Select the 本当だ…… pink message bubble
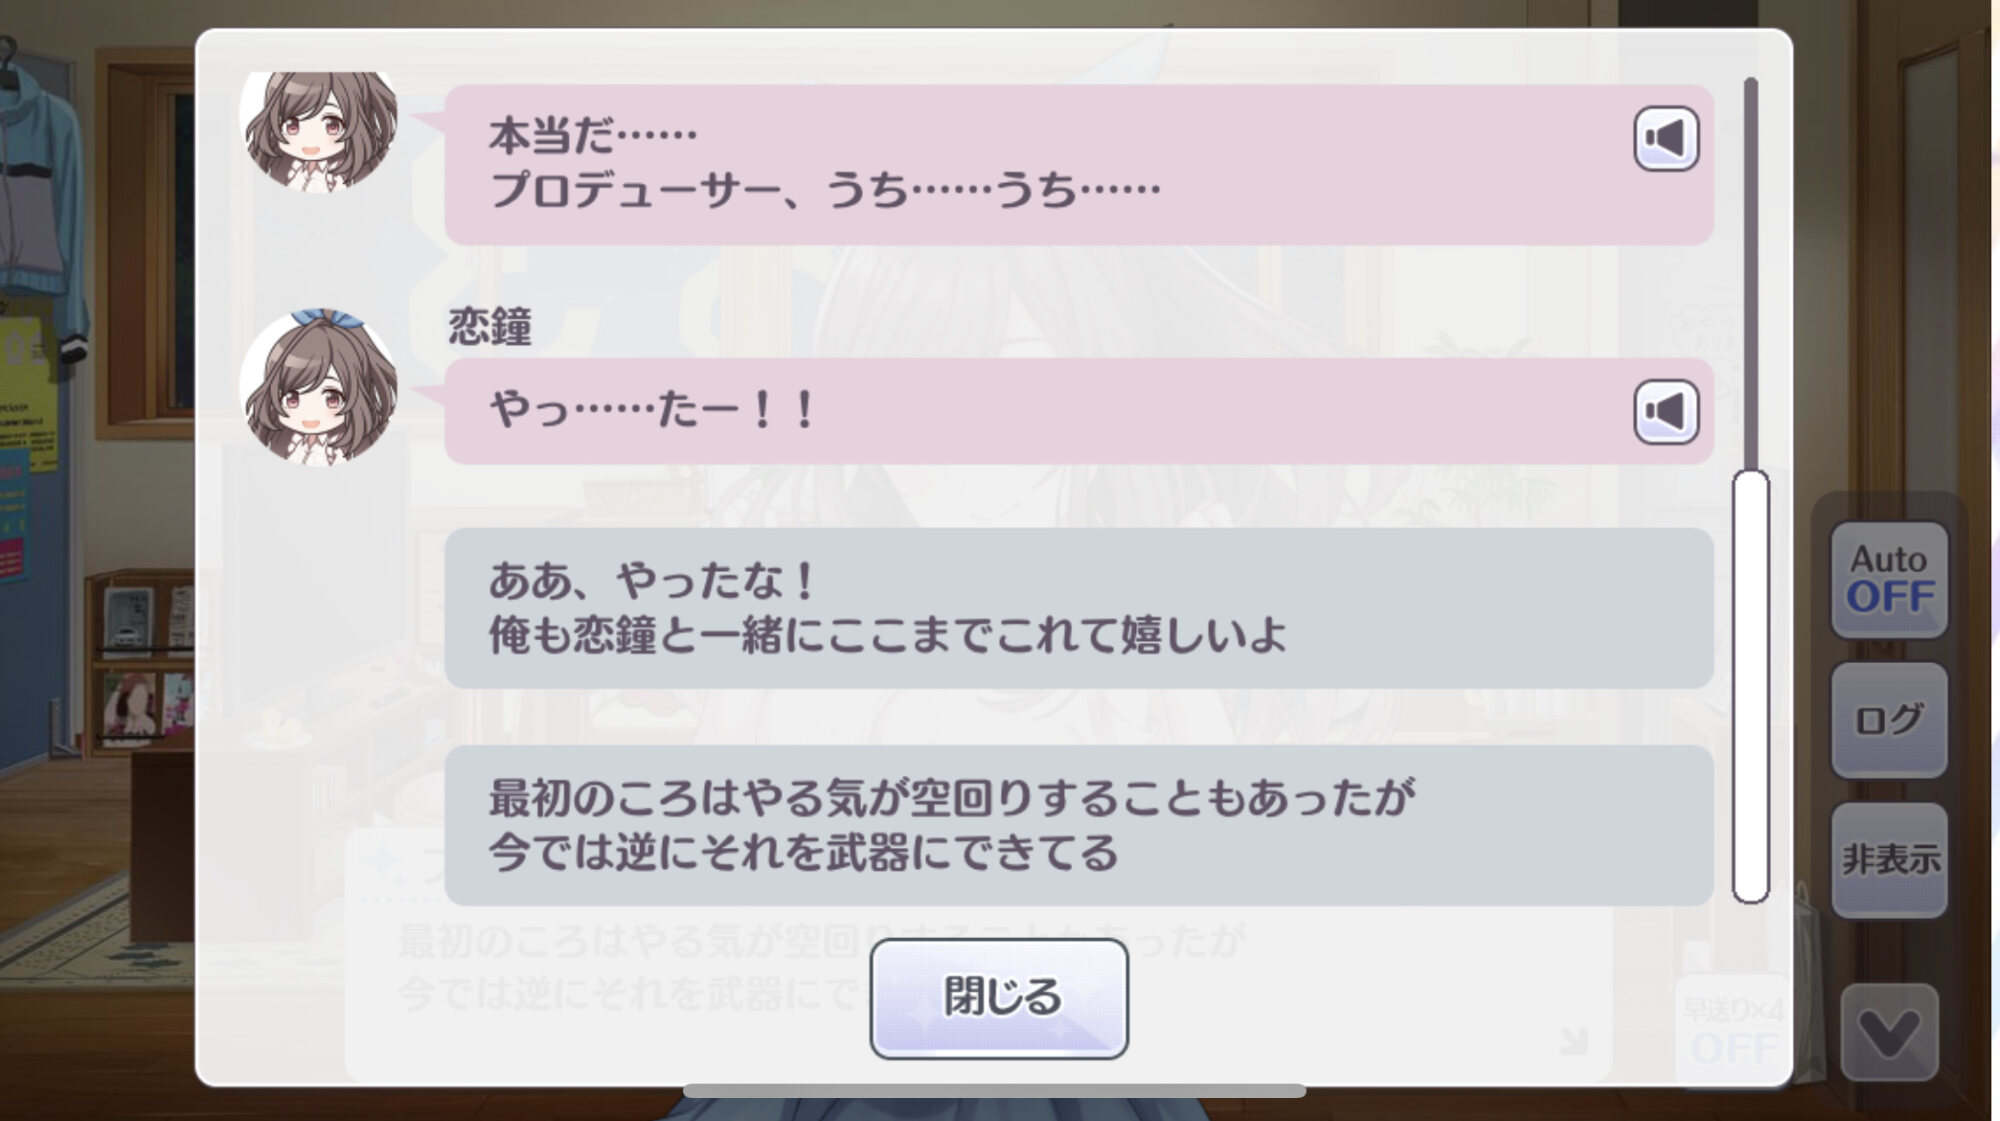 tap(1079, 164)
